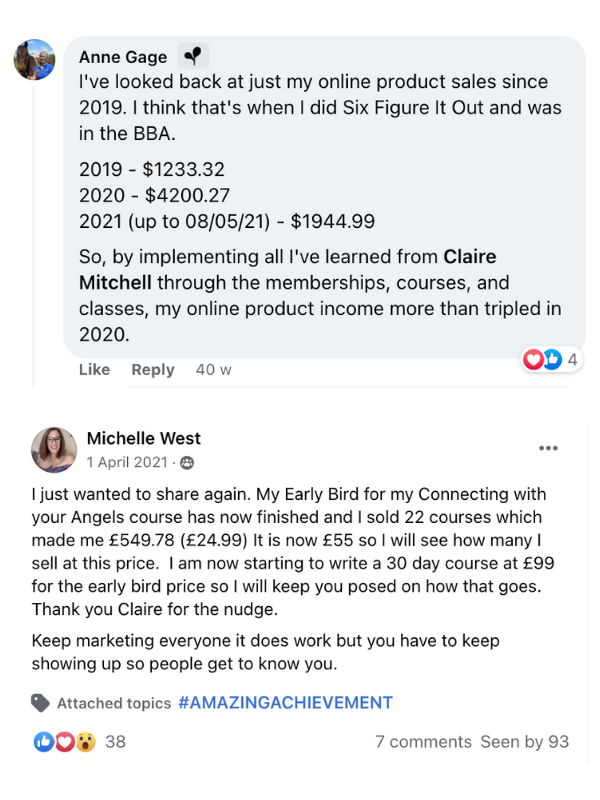This screenshot has width=600, height=800.
Task: Click the rising contributor badge beside Anne Gage
Action: pos(192,57)
